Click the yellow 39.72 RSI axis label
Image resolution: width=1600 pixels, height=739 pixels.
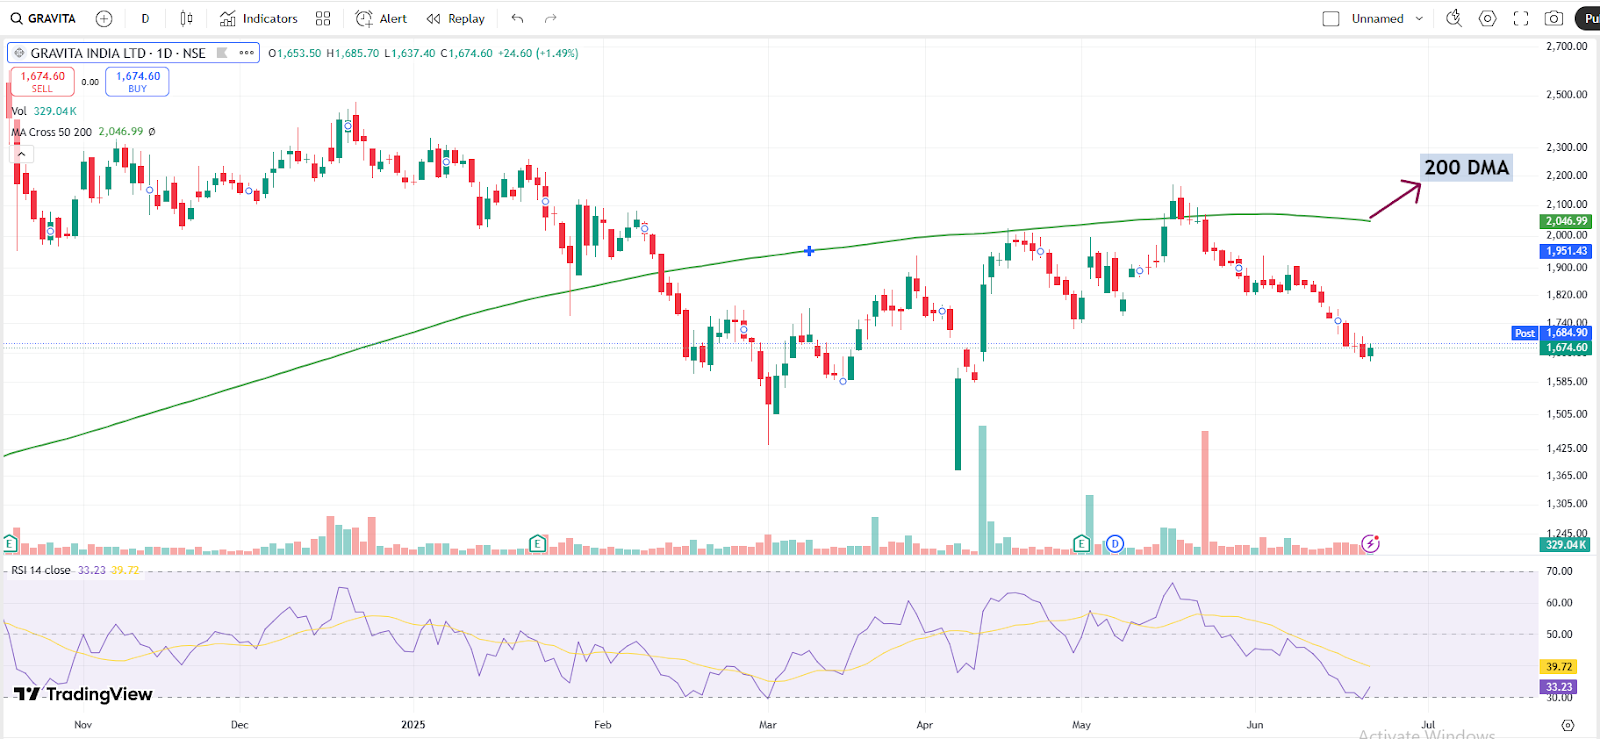(x=1559, y=666)
